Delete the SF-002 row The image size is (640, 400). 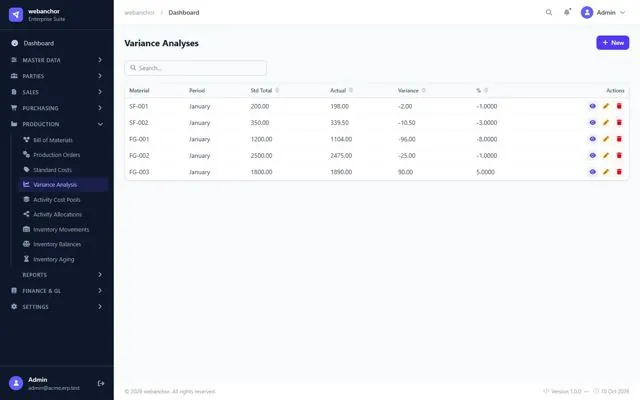619,122
